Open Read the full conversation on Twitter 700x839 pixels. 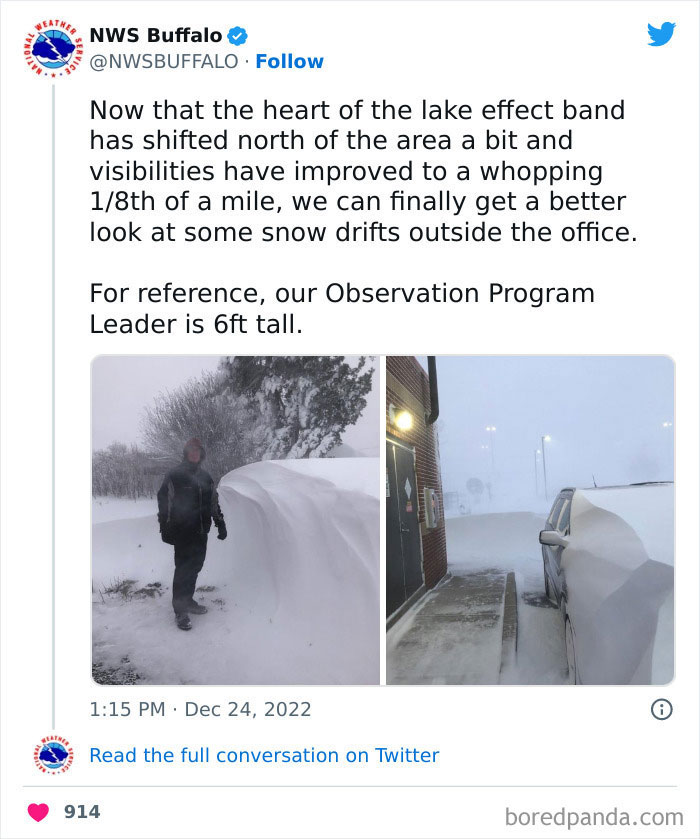coord(265,755)
